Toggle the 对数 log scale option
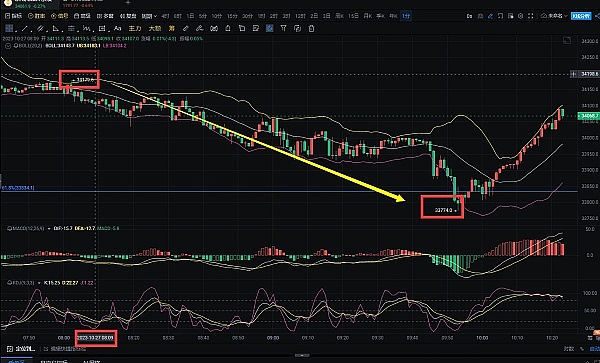The height and width of the screenshot is (363, 600). pos(569,349)
